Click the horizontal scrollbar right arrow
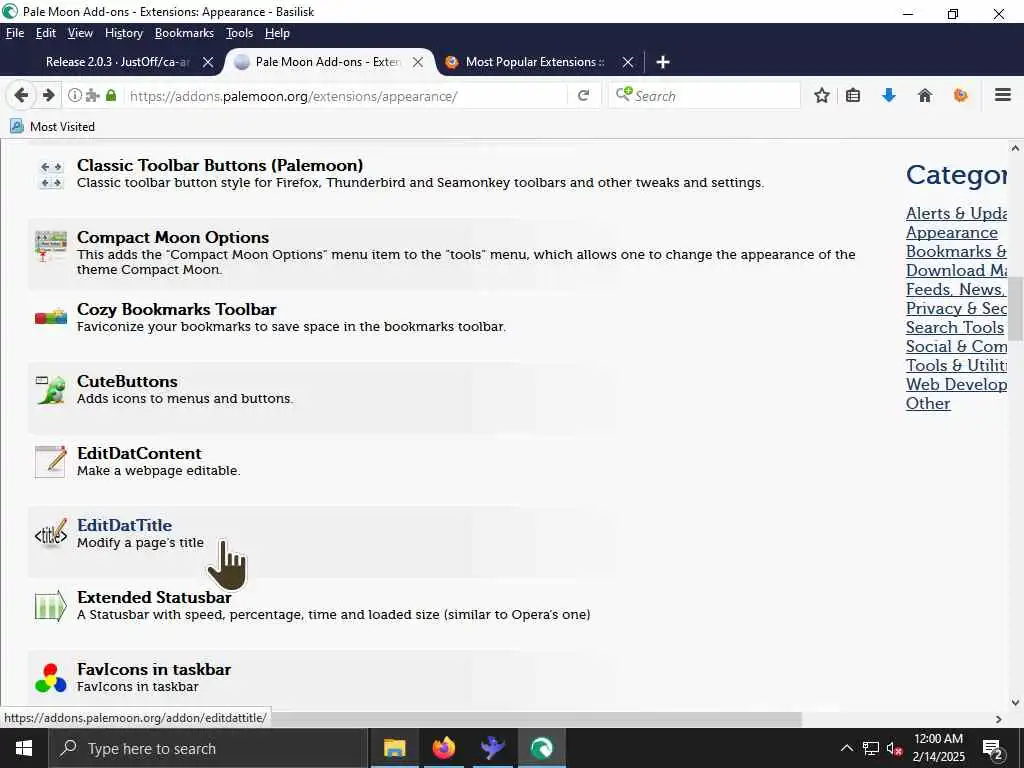 (x=999, y=719)
